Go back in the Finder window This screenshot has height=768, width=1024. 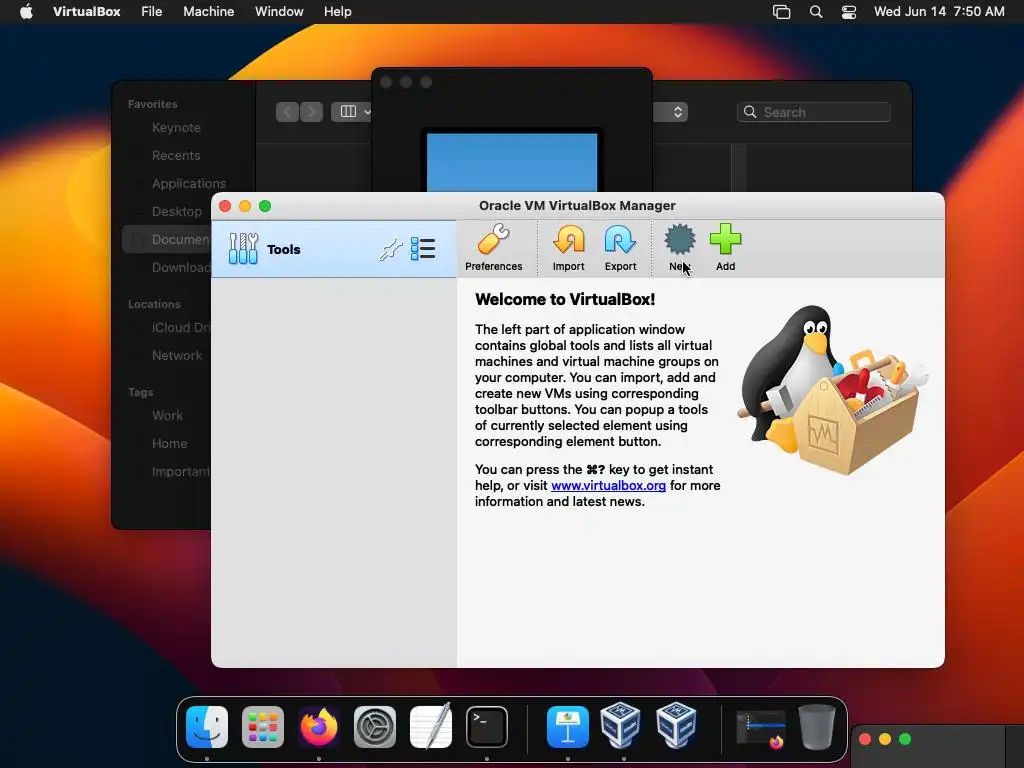click(287, 112)
